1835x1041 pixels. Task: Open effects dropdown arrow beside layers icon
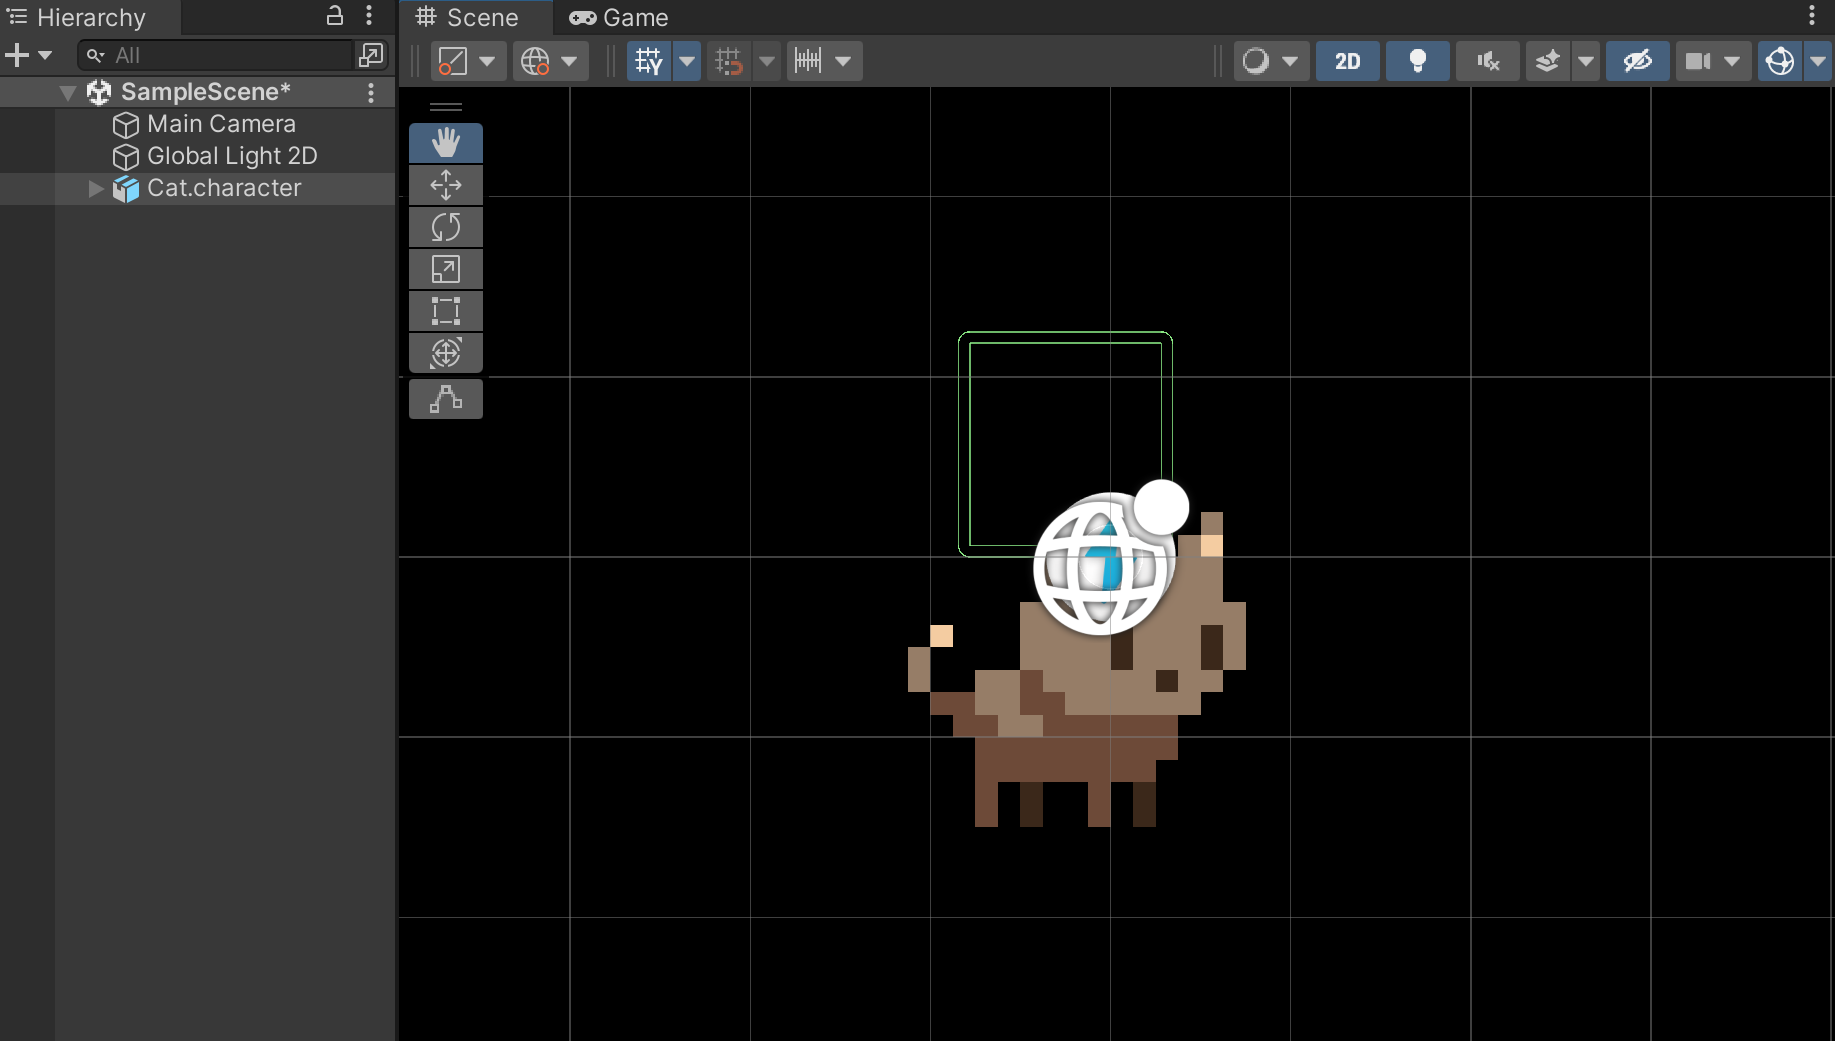(x=1586, y=61)
